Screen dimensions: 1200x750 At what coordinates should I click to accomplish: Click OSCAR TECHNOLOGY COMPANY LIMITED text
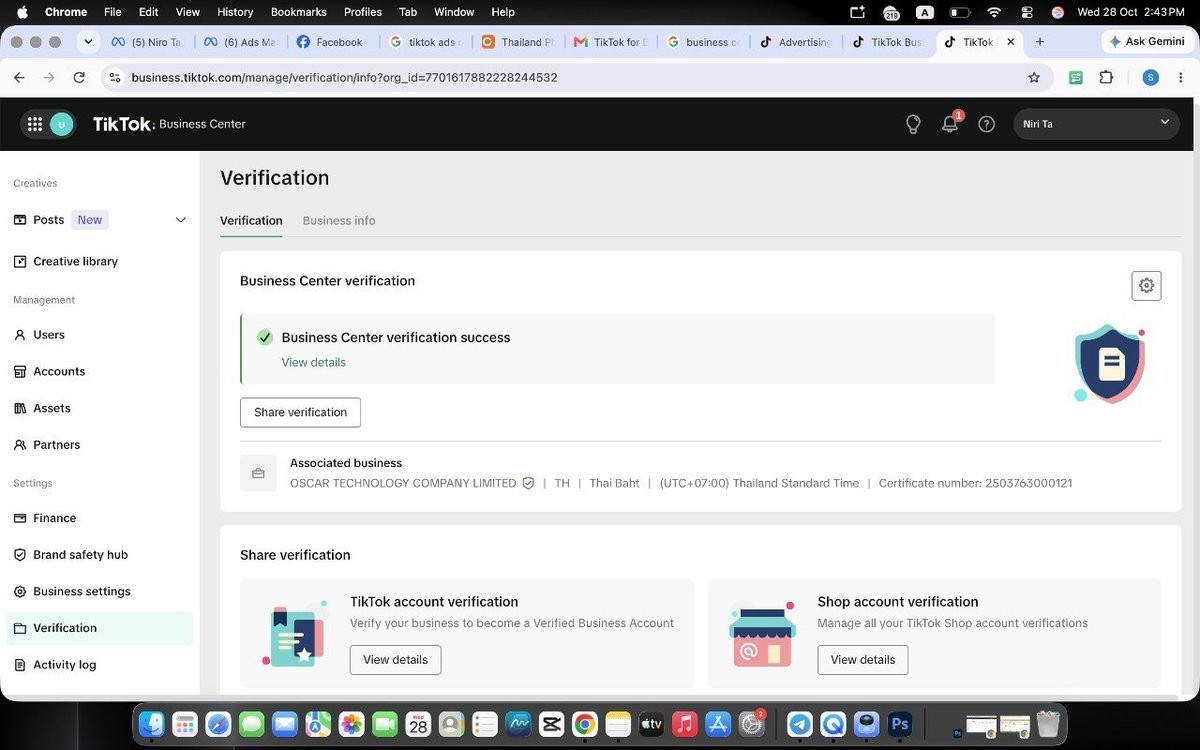tap(403, 483)
